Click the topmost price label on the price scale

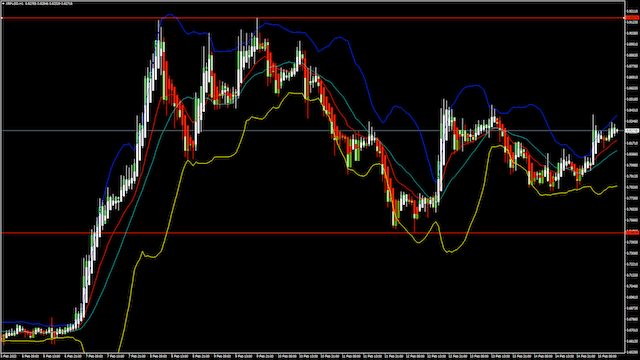pos(632,11)
